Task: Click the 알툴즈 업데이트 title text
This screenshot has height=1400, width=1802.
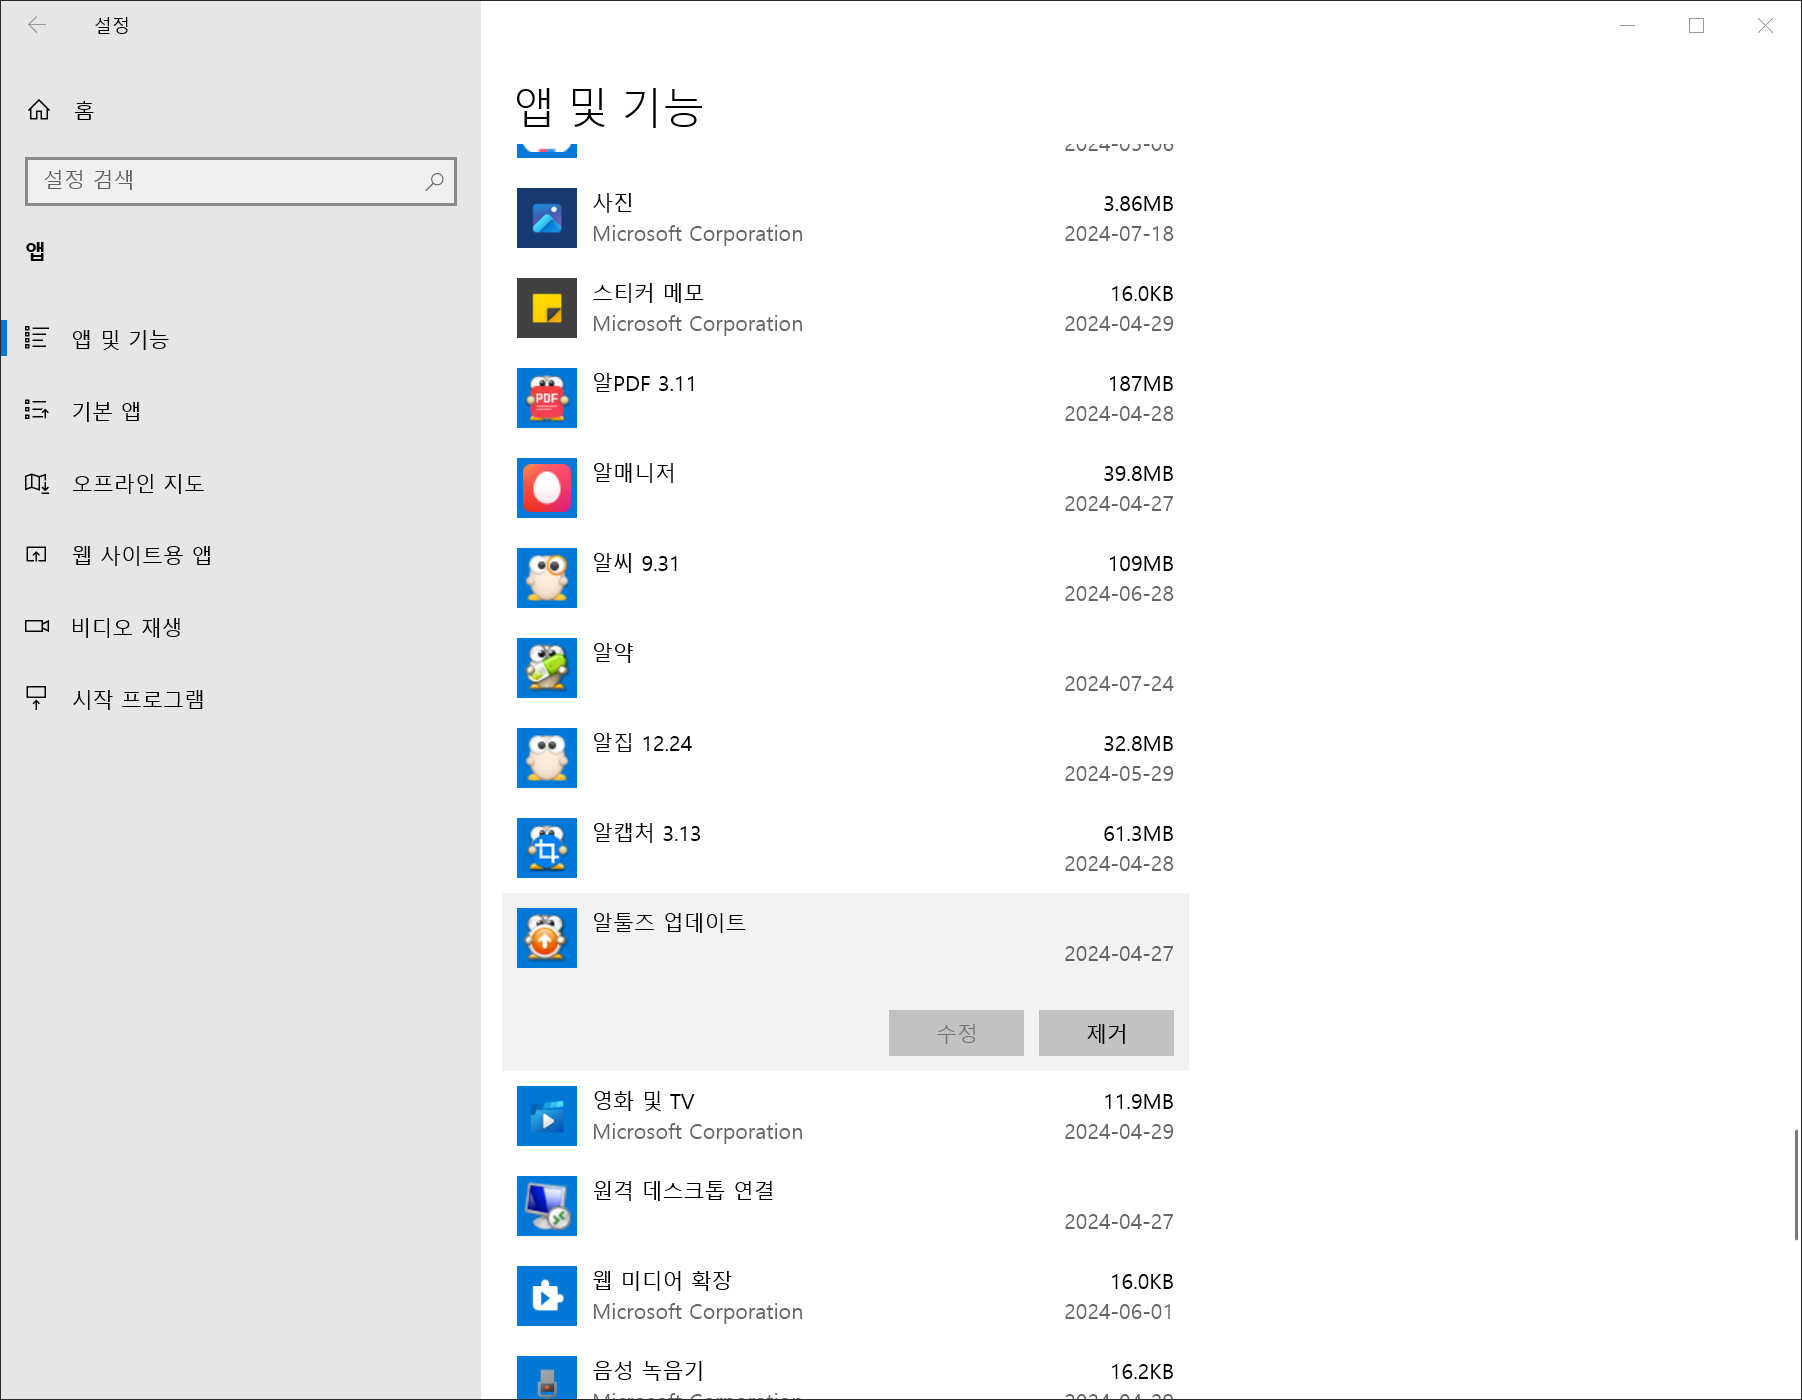Action: pyautogui.click(x=669, y=923)
